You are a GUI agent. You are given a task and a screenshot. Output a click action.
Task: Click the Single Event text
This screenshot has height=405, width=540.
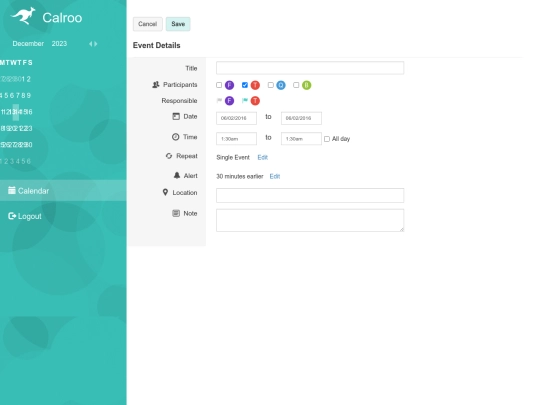[x=233, y=157]
